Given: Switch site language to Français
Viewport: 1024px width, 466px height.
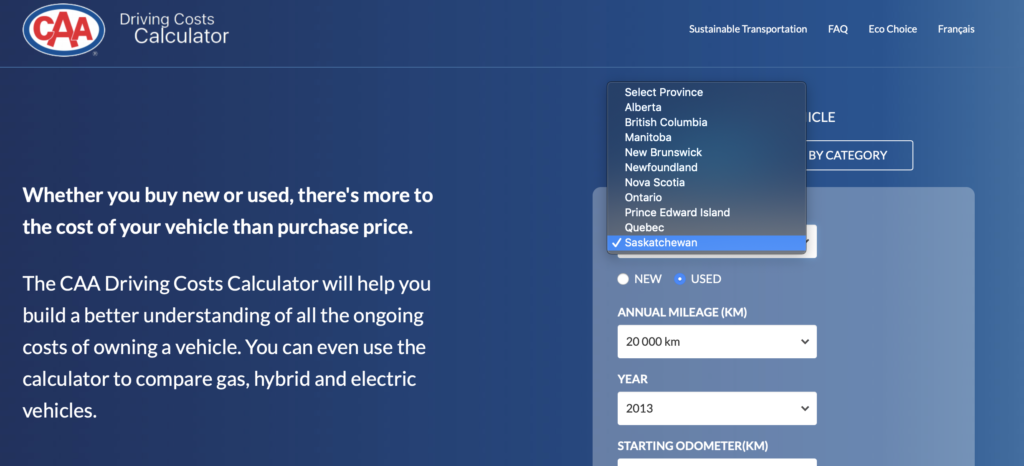Looking at the screenshot, I should tap(956, 29).
